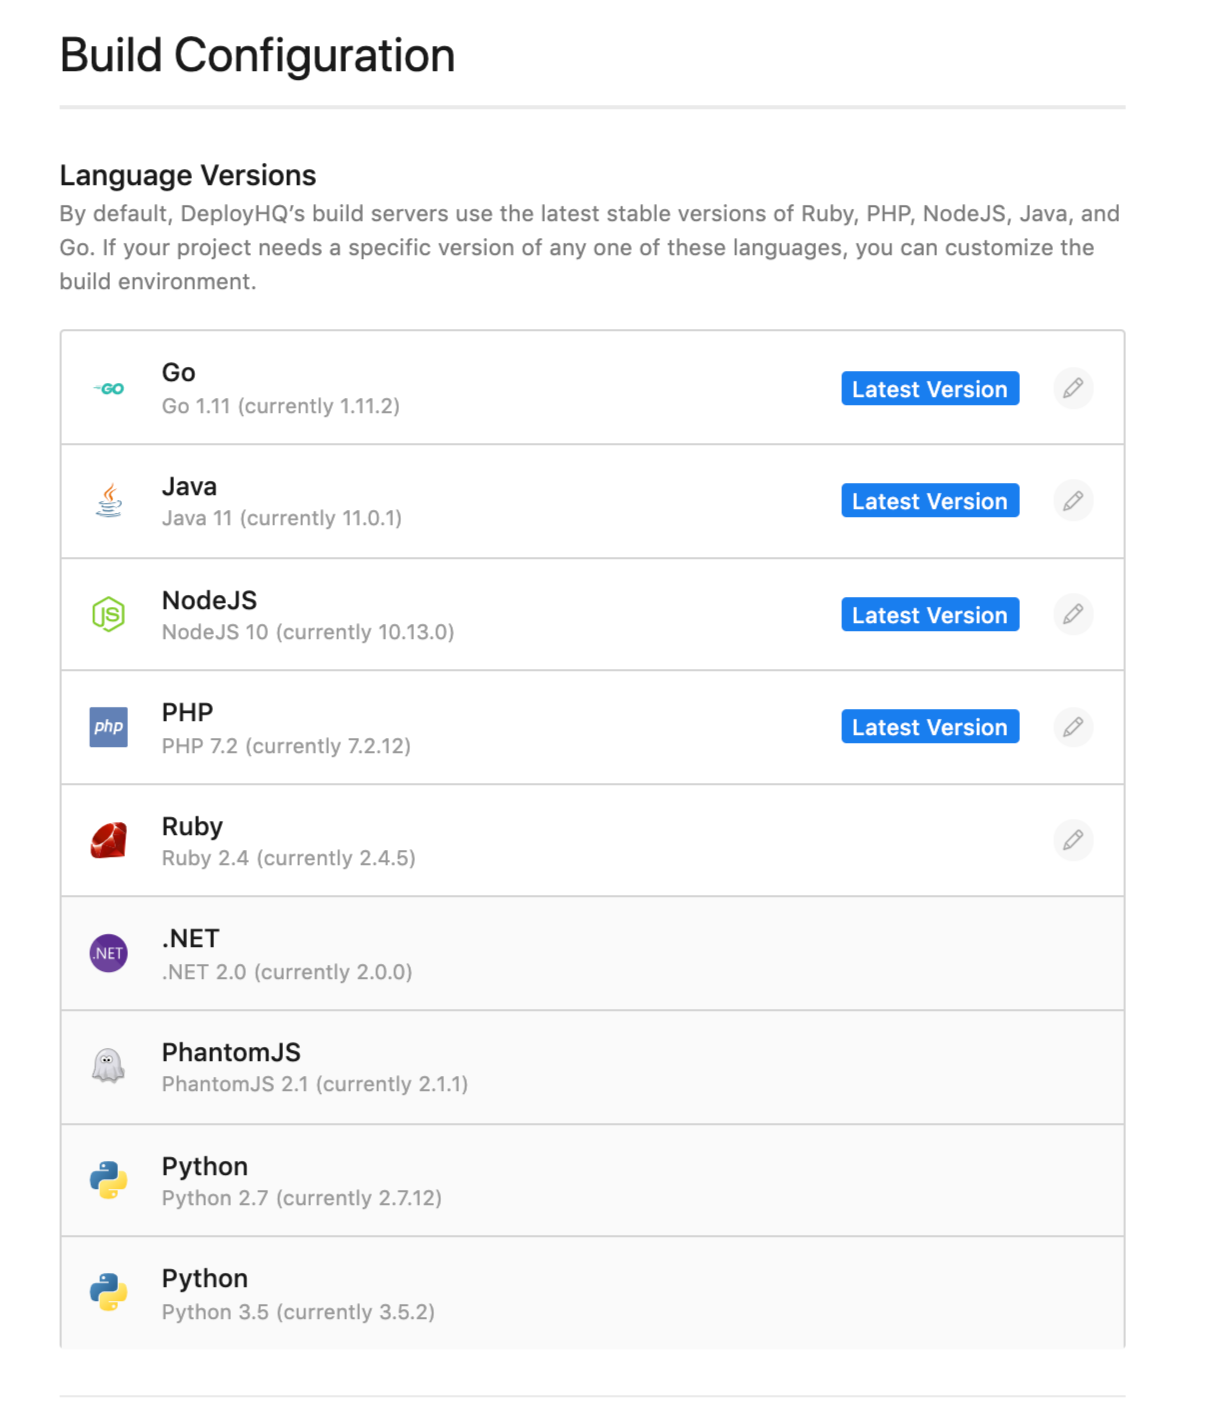Click the Language Versions heading

click(x=187, y=175)
